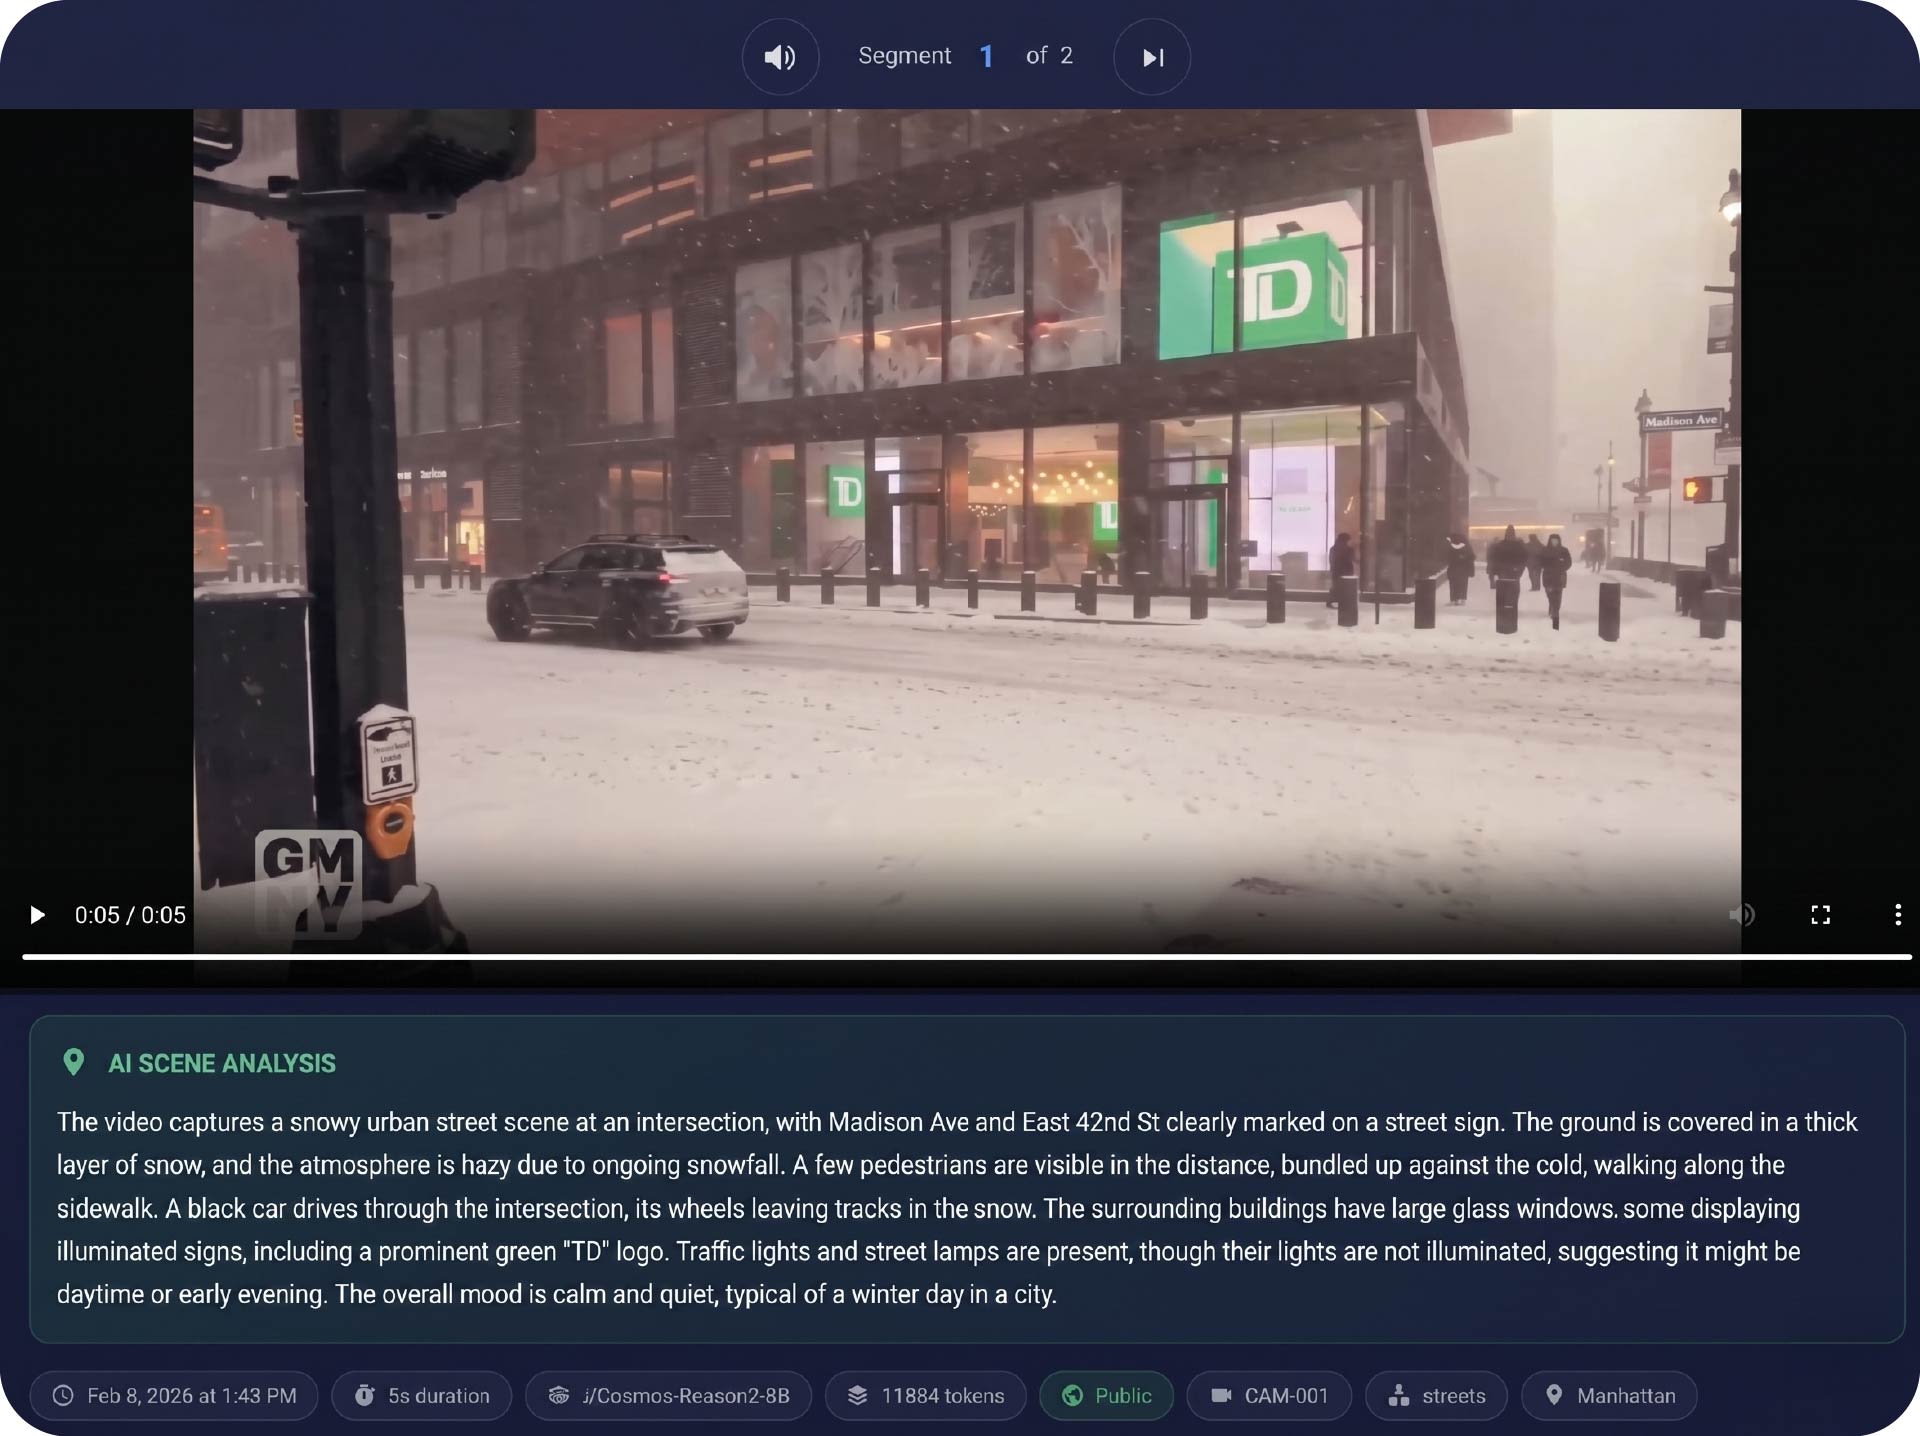Click the scene analysis description text
Viewport: 1920px width, 1436px height.
click(957, 1208)
